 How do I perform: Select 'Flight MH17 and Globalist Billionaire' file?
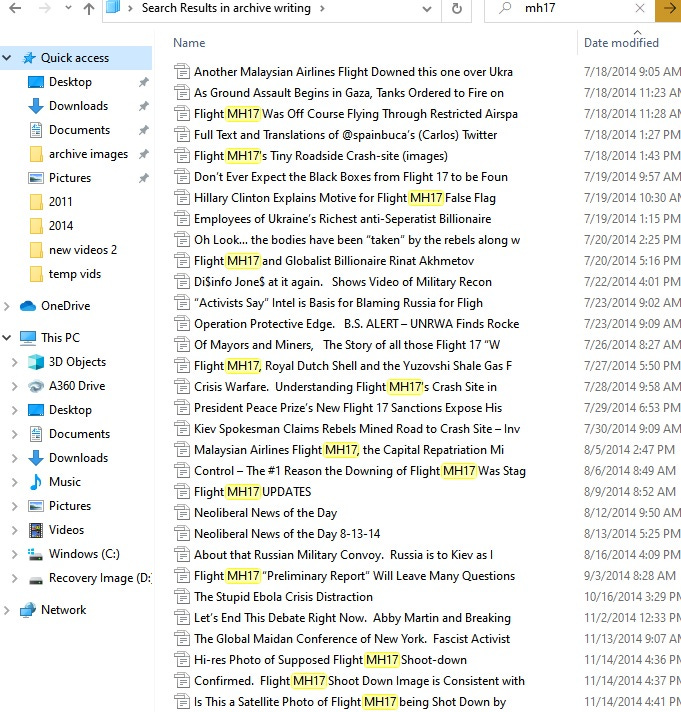pyautogui.click(x=334, y=261)
